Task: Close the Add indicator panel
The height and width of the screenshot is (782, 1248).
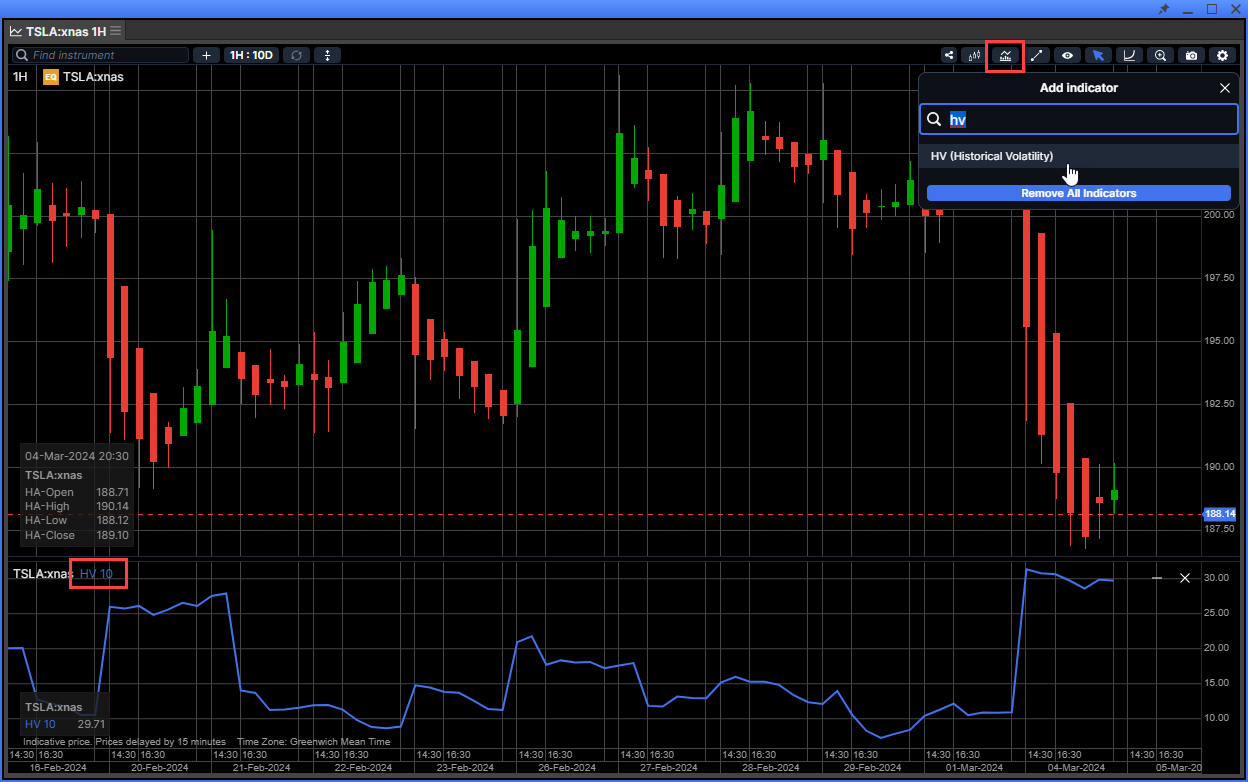Action: pyautogui.click(x=1225, y=88)
